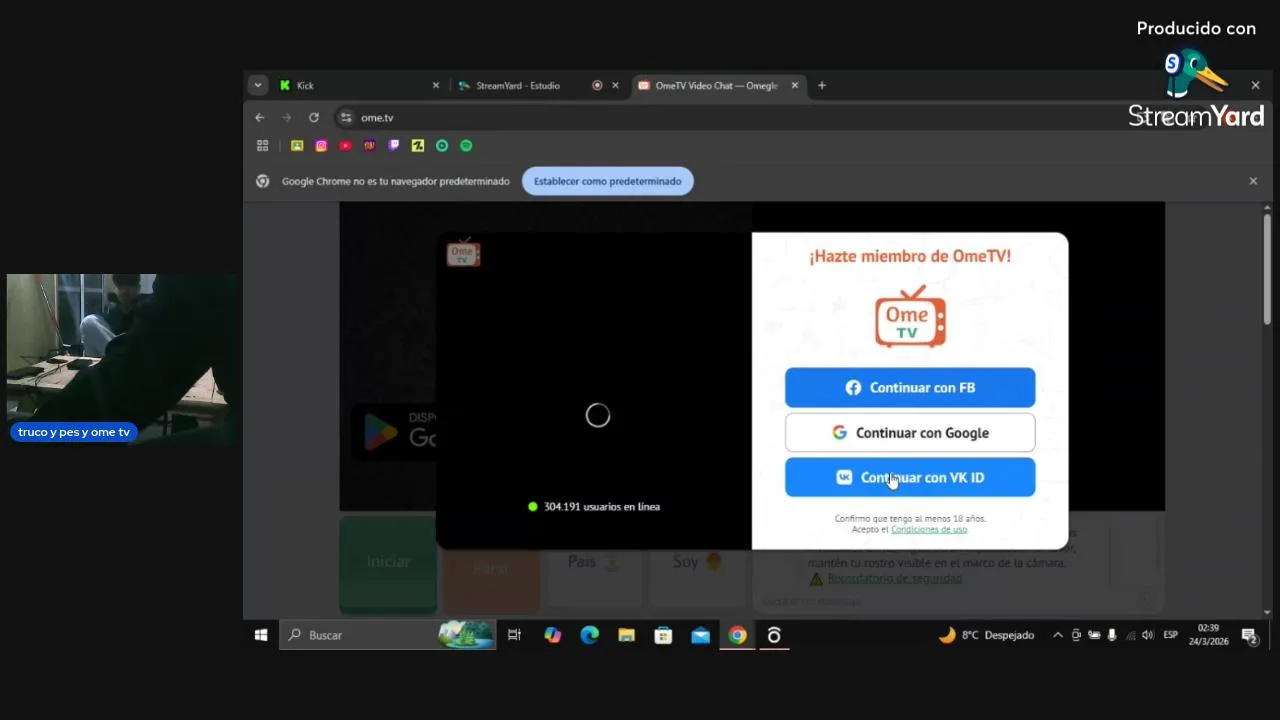
Task: Open the Windows Start menu
Action: coord(261,635)
